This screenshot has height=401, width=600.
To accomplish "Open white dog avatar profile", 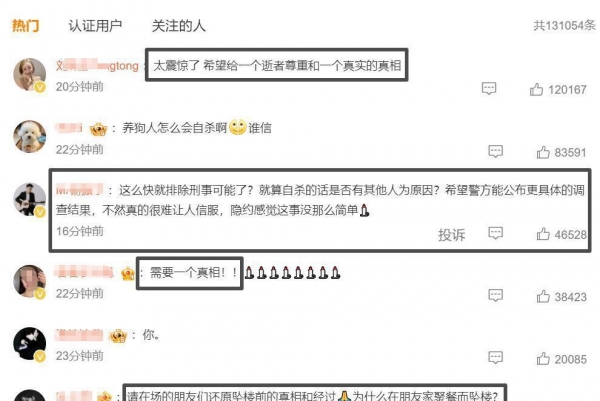I will (x=29, y=137).
